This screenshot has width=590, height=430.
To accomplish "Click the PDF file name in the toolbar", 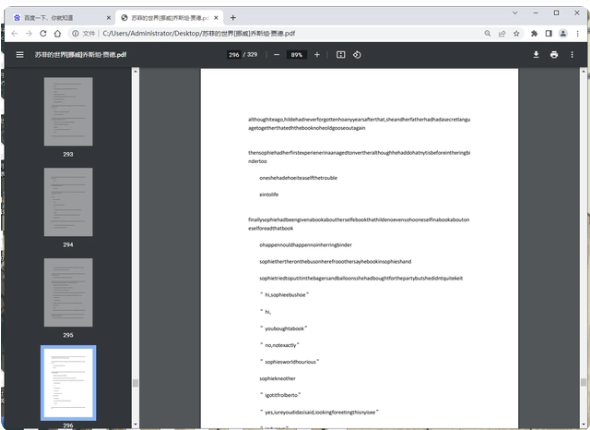I will point(81,55).
